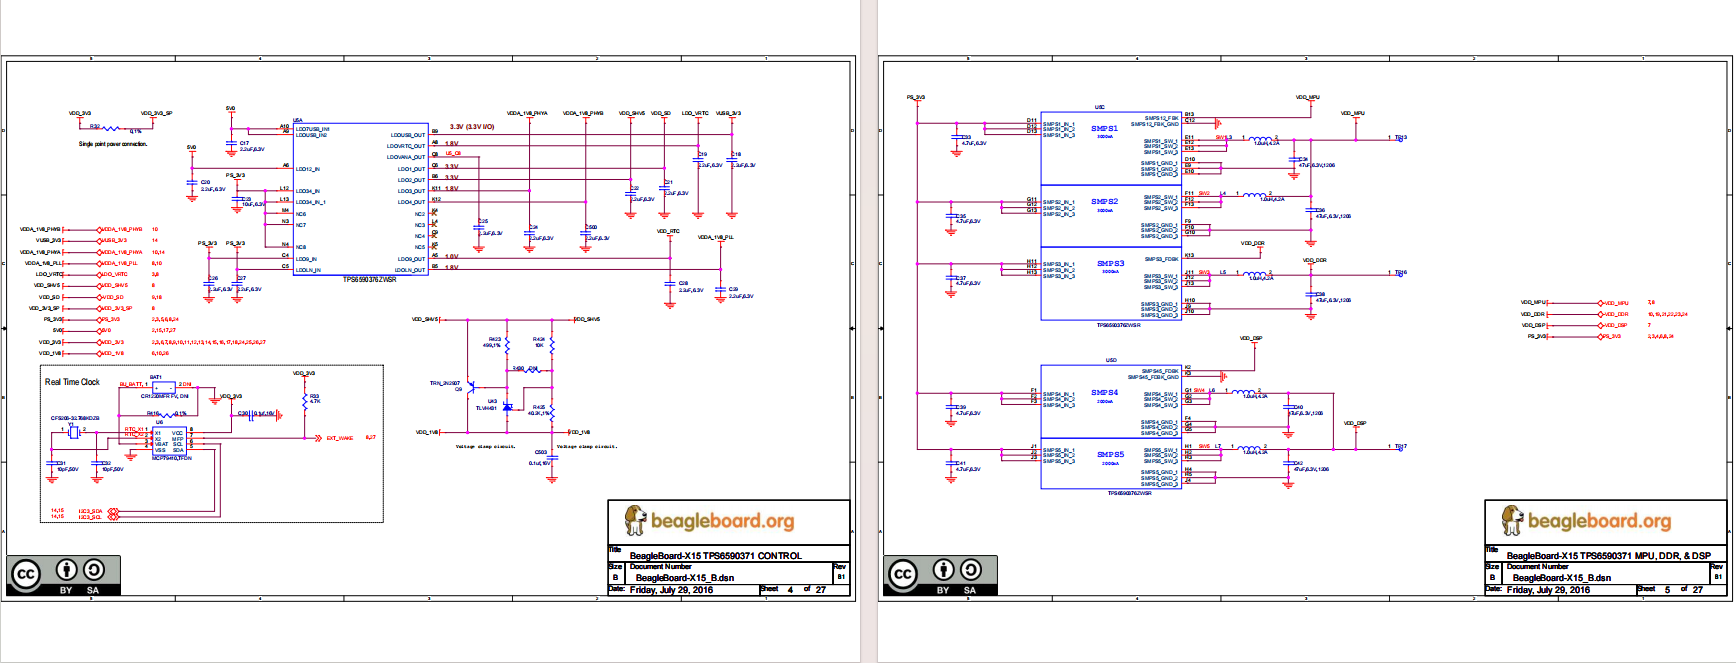Click the 'LDO12_IN' pin name
The image size is (1736, 663).
(x=307, y=169)
